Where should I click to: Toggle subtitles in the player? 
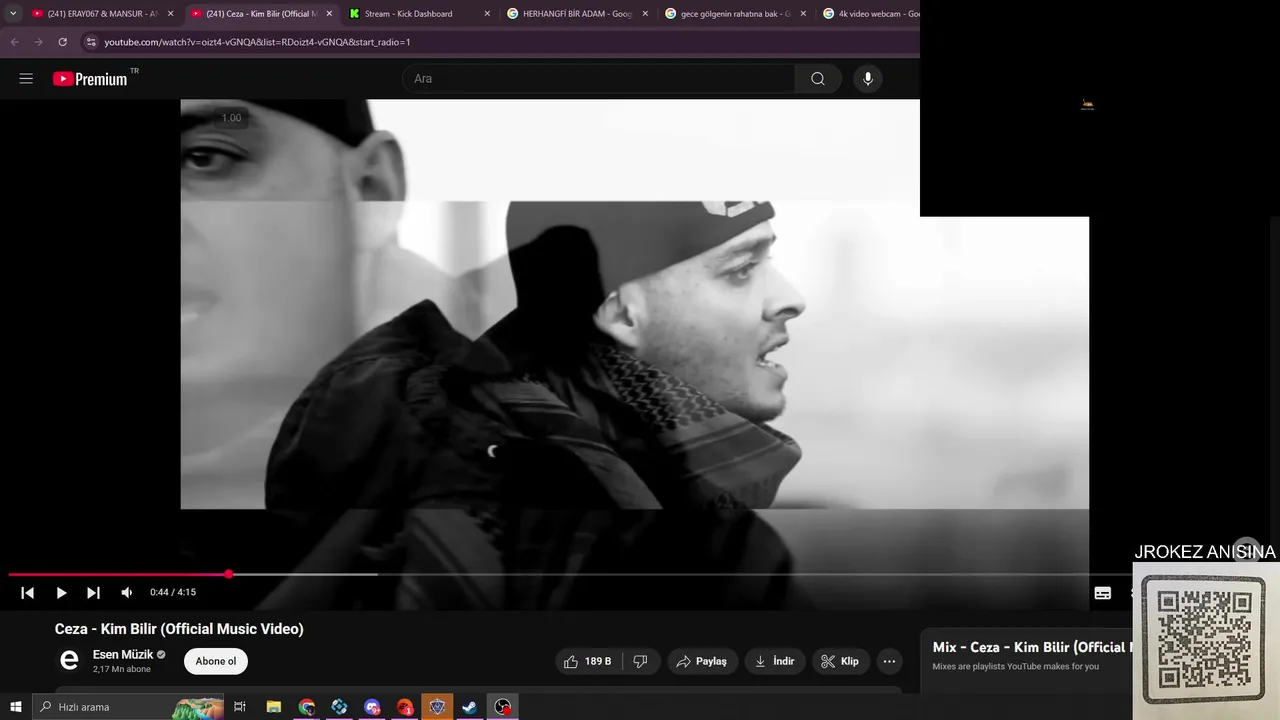click(x=1103, y=593)
